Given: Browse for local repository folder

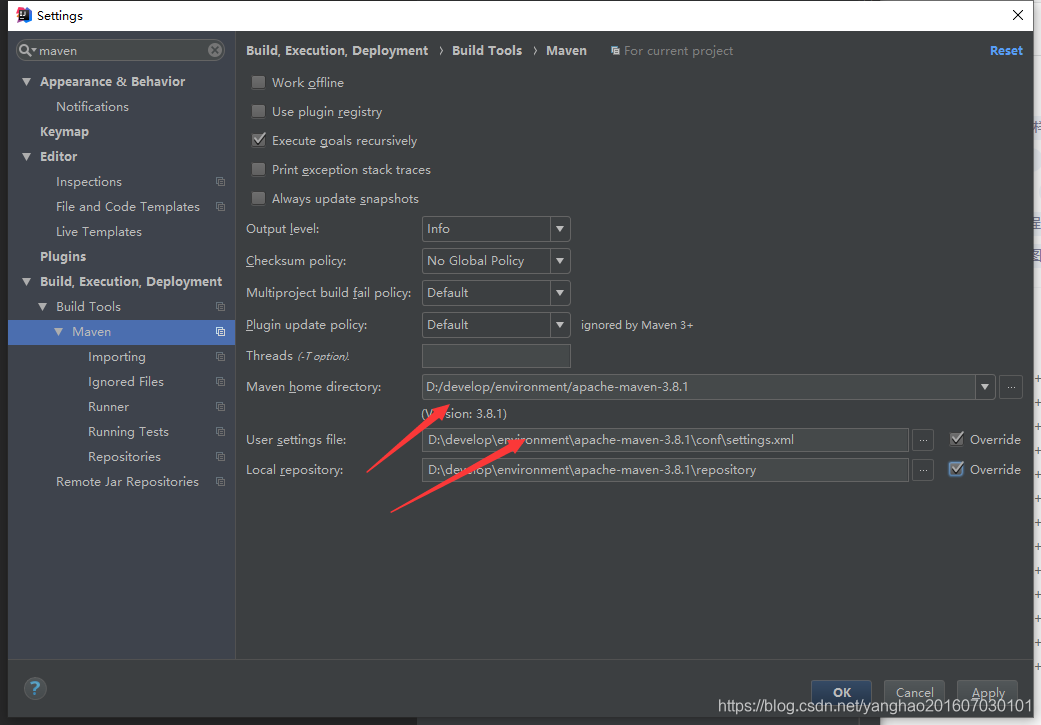Looking at the screenshot, I should click(923, 470).
